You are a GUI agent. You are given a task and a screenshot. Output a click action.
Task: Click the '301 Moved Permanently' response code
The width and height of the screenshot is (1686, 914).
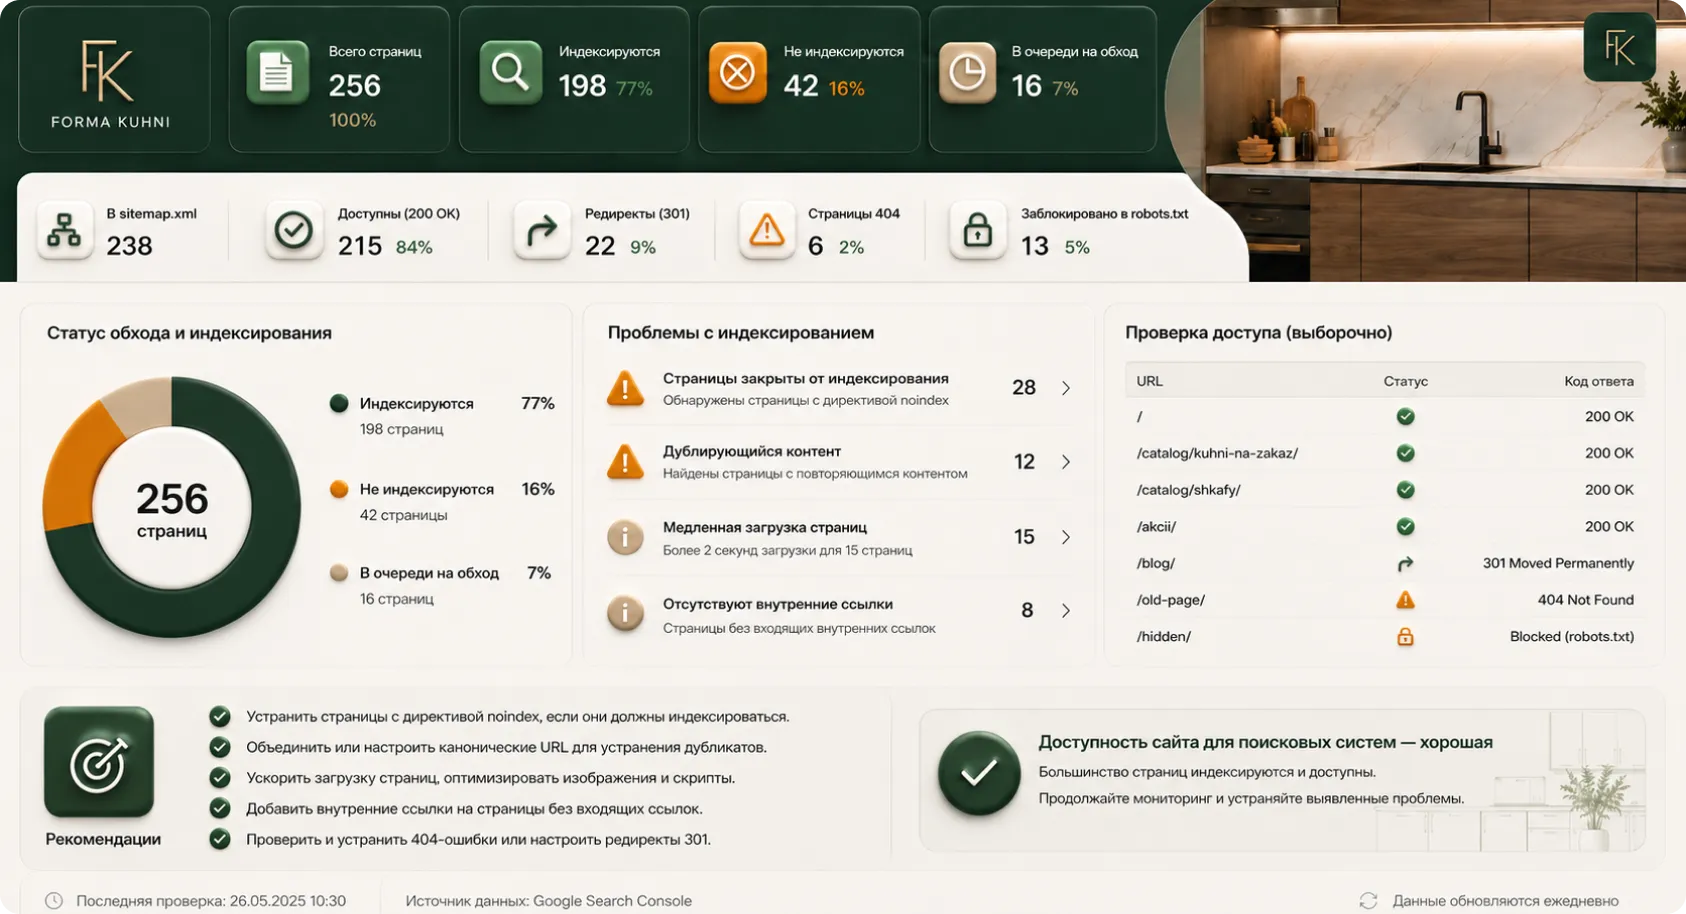(1558, 563)
